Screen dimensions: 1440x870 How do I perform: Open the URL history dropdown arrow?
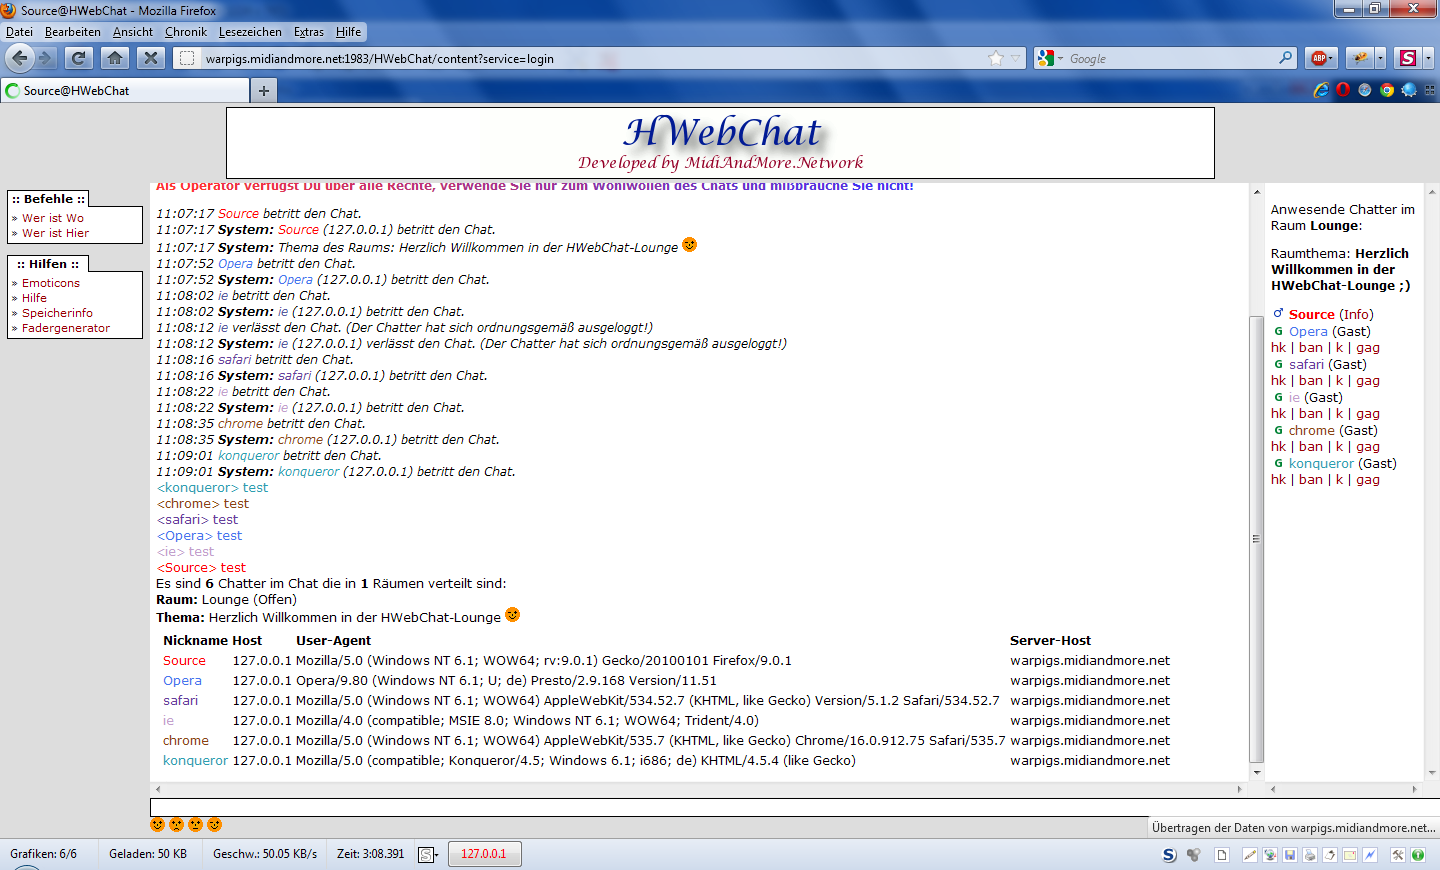click(1016, 58)
